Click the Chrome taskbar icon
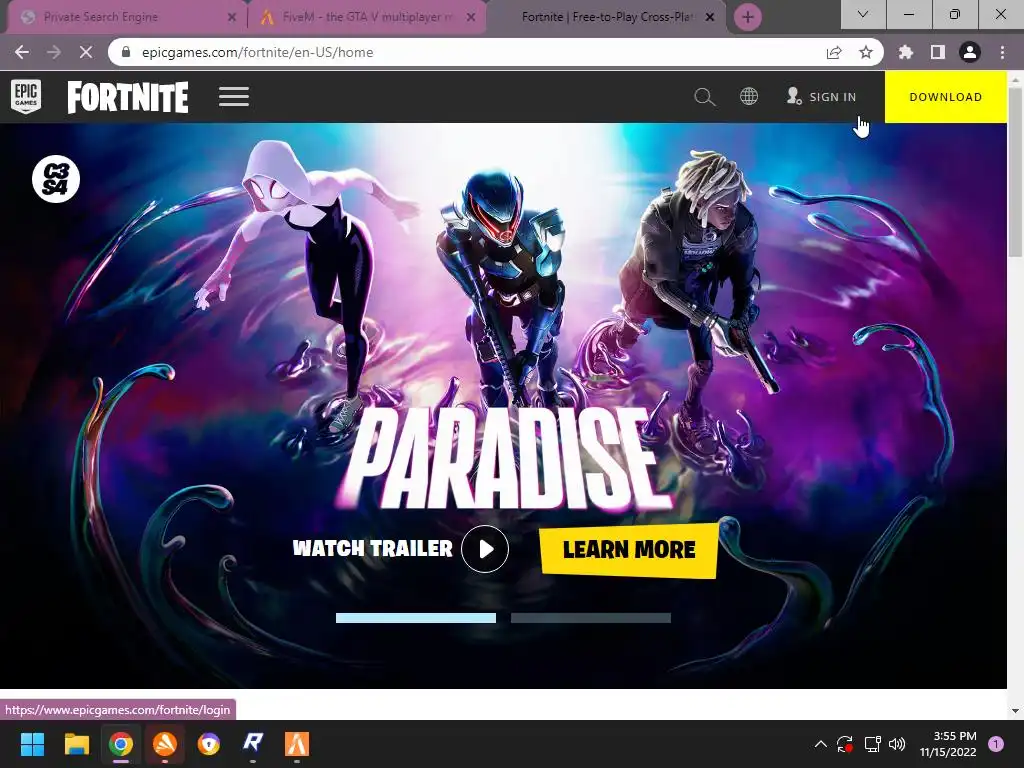 [x=121, y=744]
